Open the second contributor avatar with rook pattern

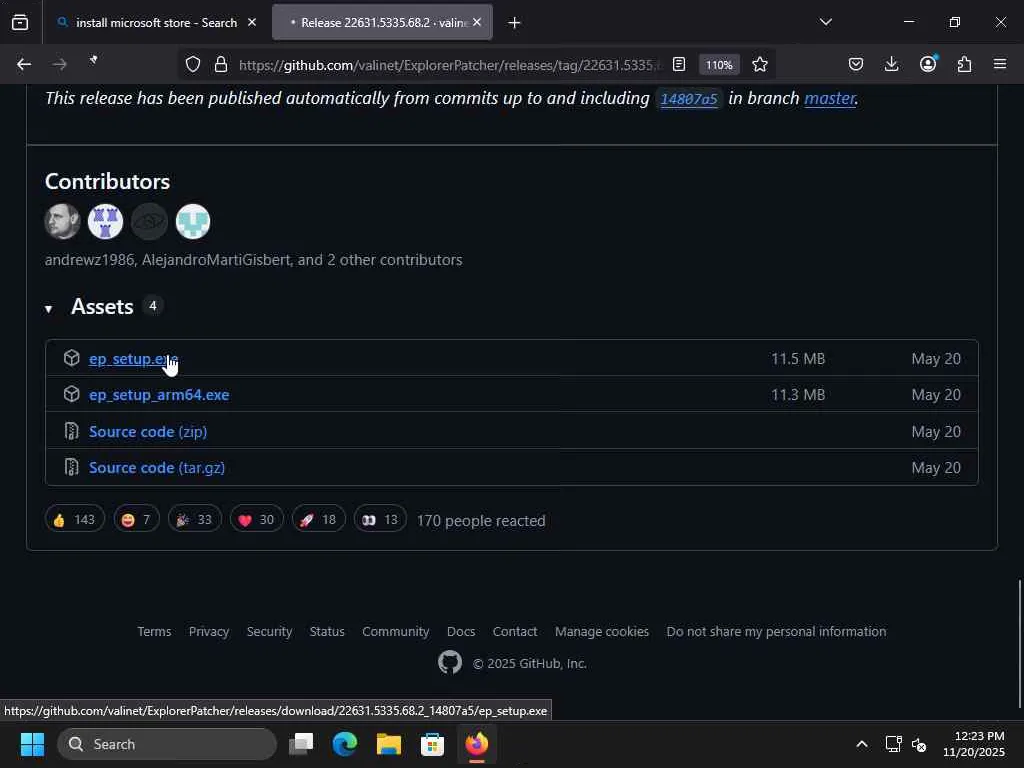[106, 221]
